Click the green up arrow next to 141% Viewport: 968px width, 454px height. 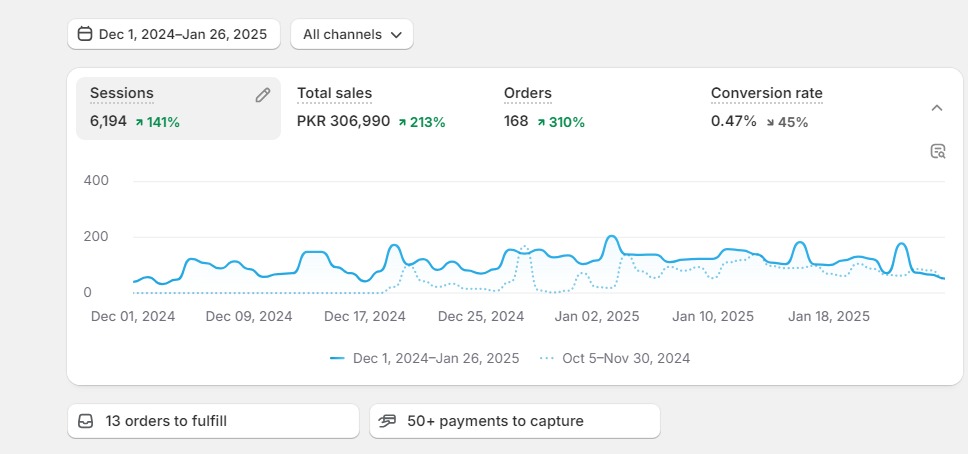point(139,122)
